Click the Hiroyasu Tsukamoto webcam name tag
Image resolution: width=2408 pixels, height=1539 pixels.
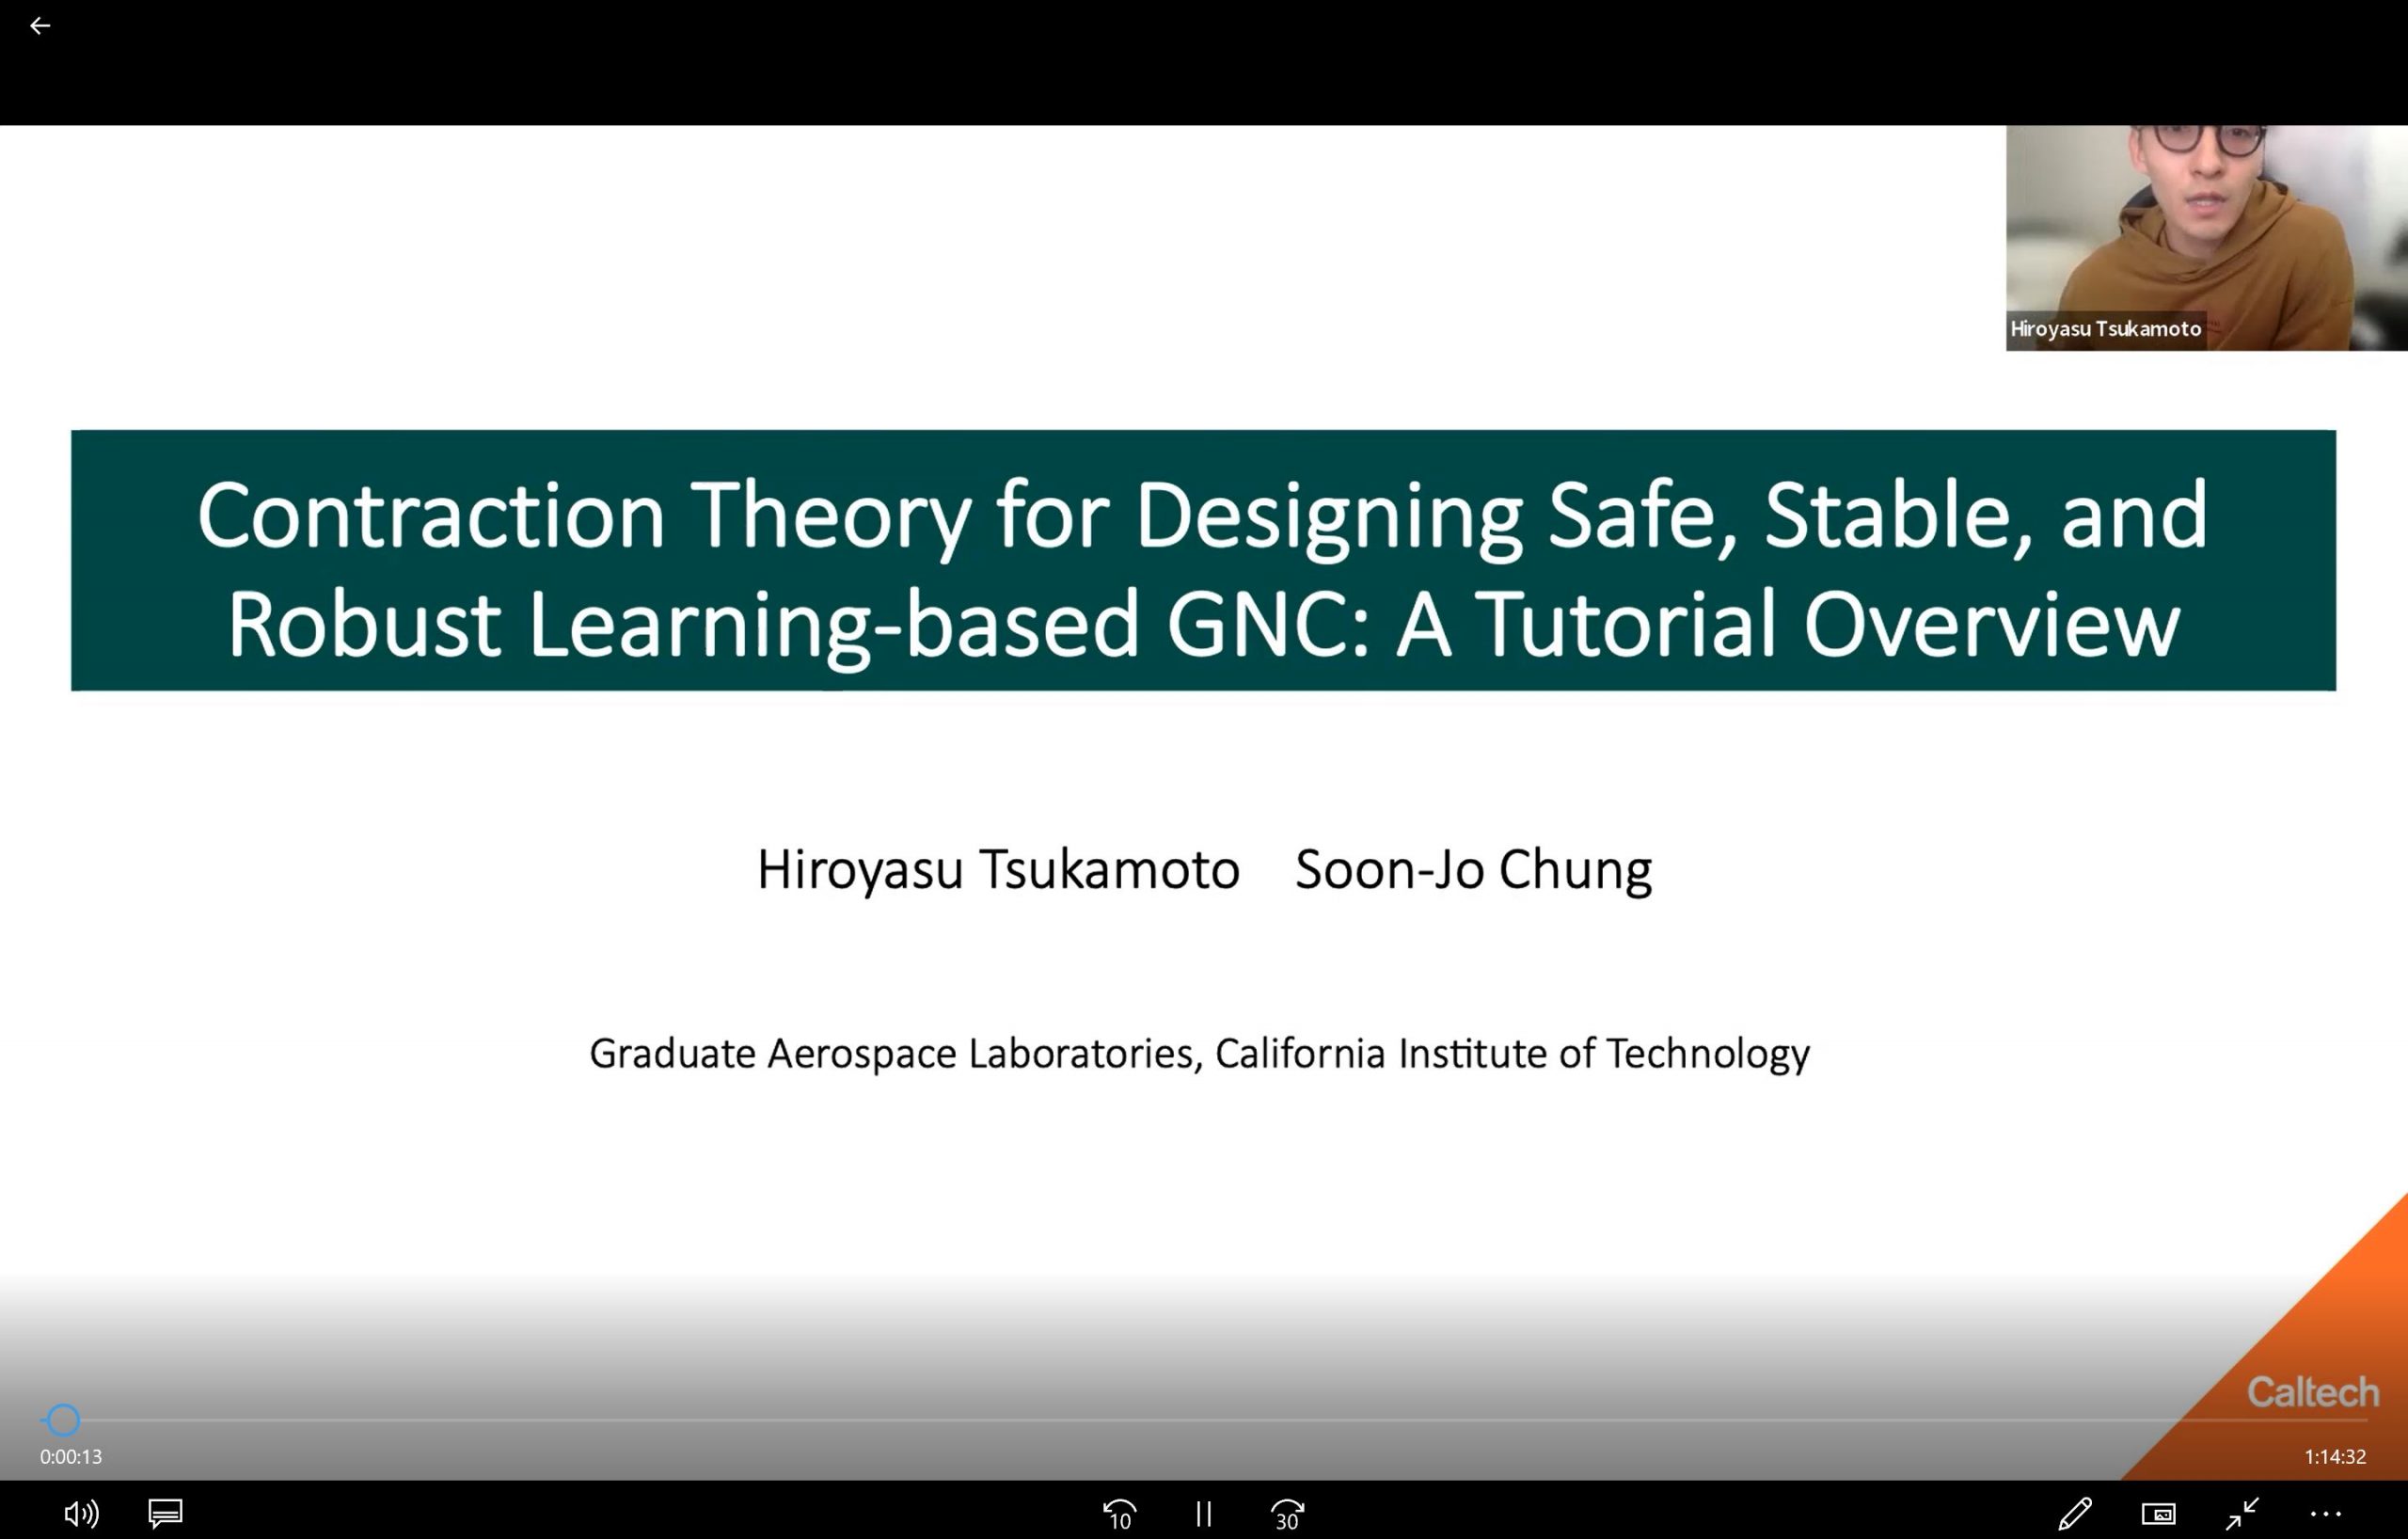[x=2105, y=329]
